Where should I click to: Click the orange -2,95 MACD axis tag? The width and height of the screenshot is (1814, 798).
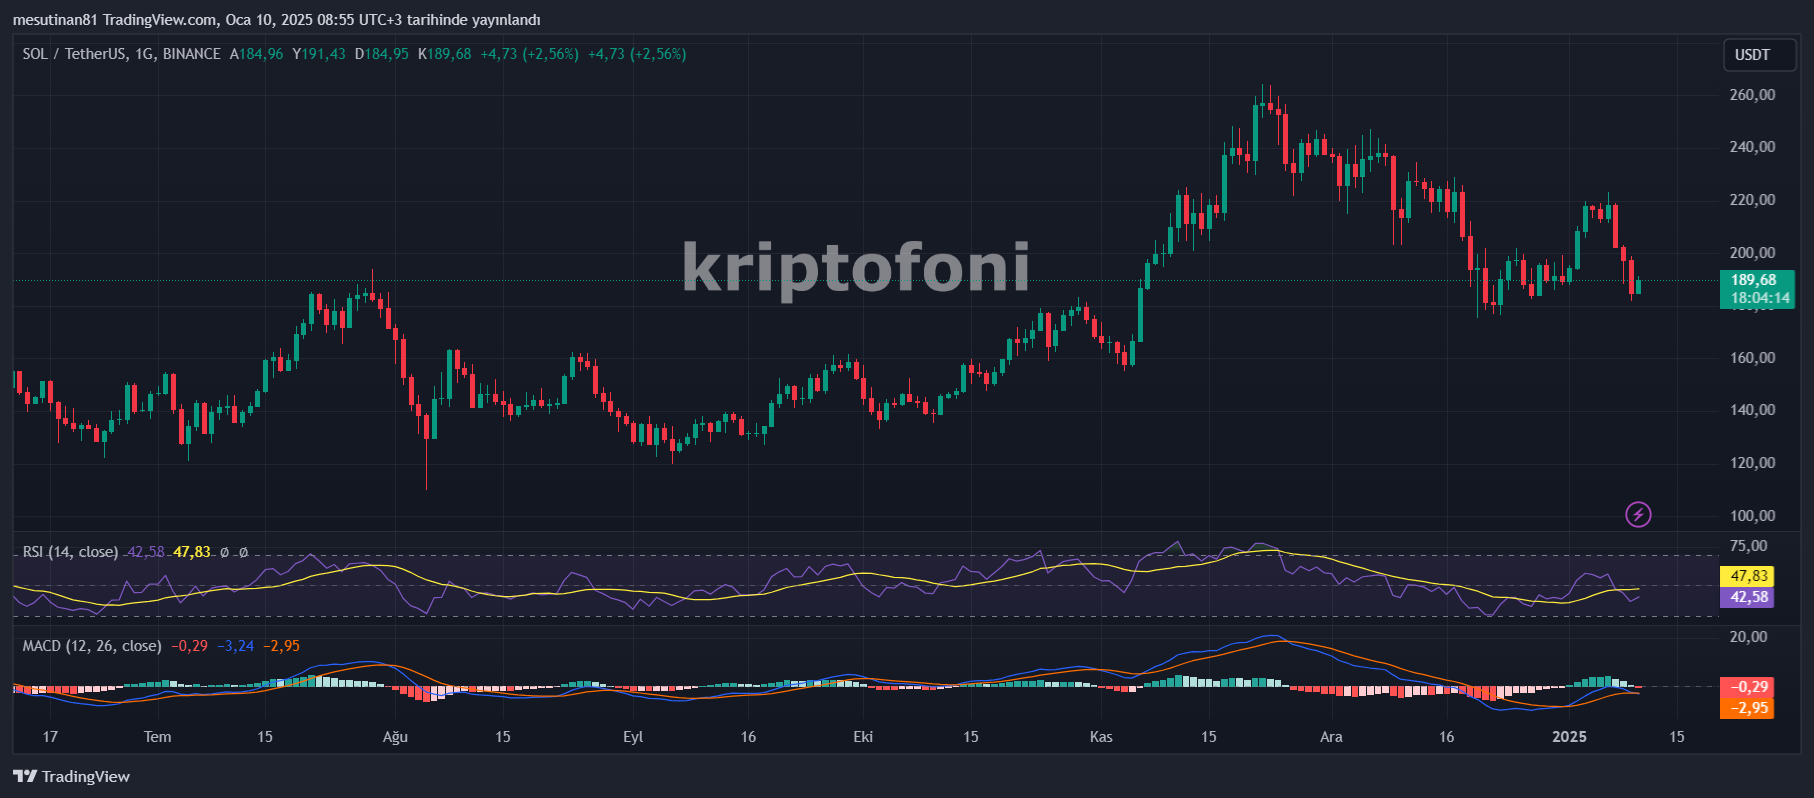tap(1748, 708)
